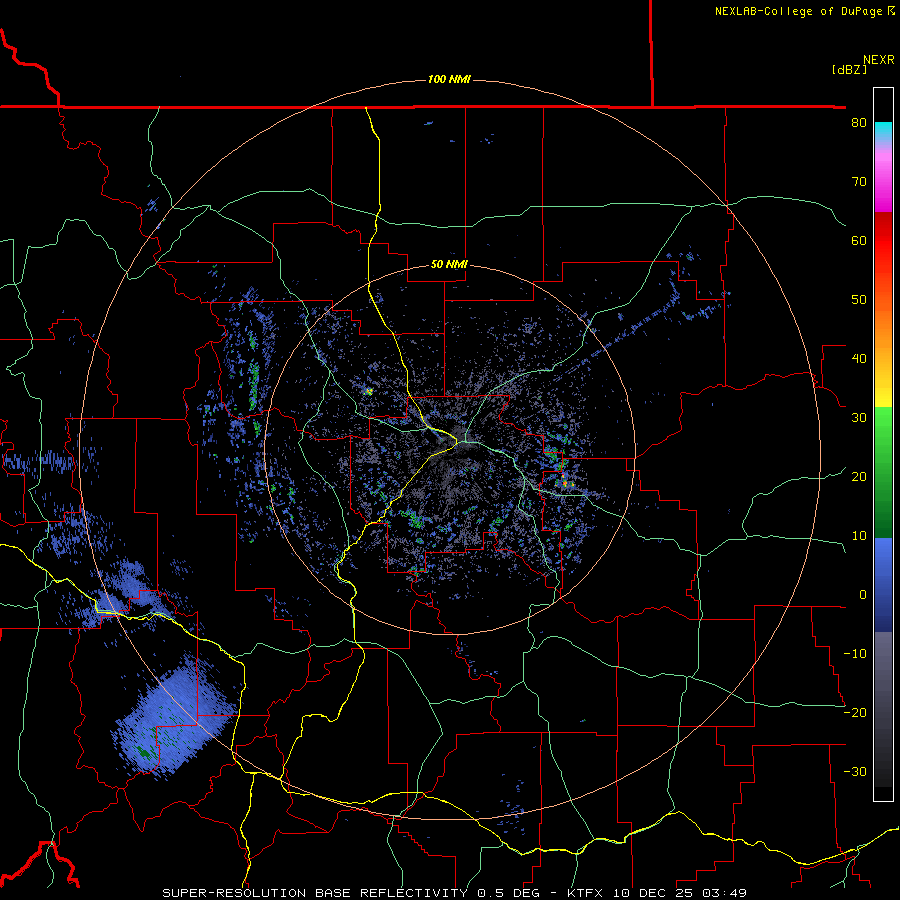Click the KTFX radar site identifier
Image resolution: width=900 pixels, height=900 pixels.
(586, 893)
